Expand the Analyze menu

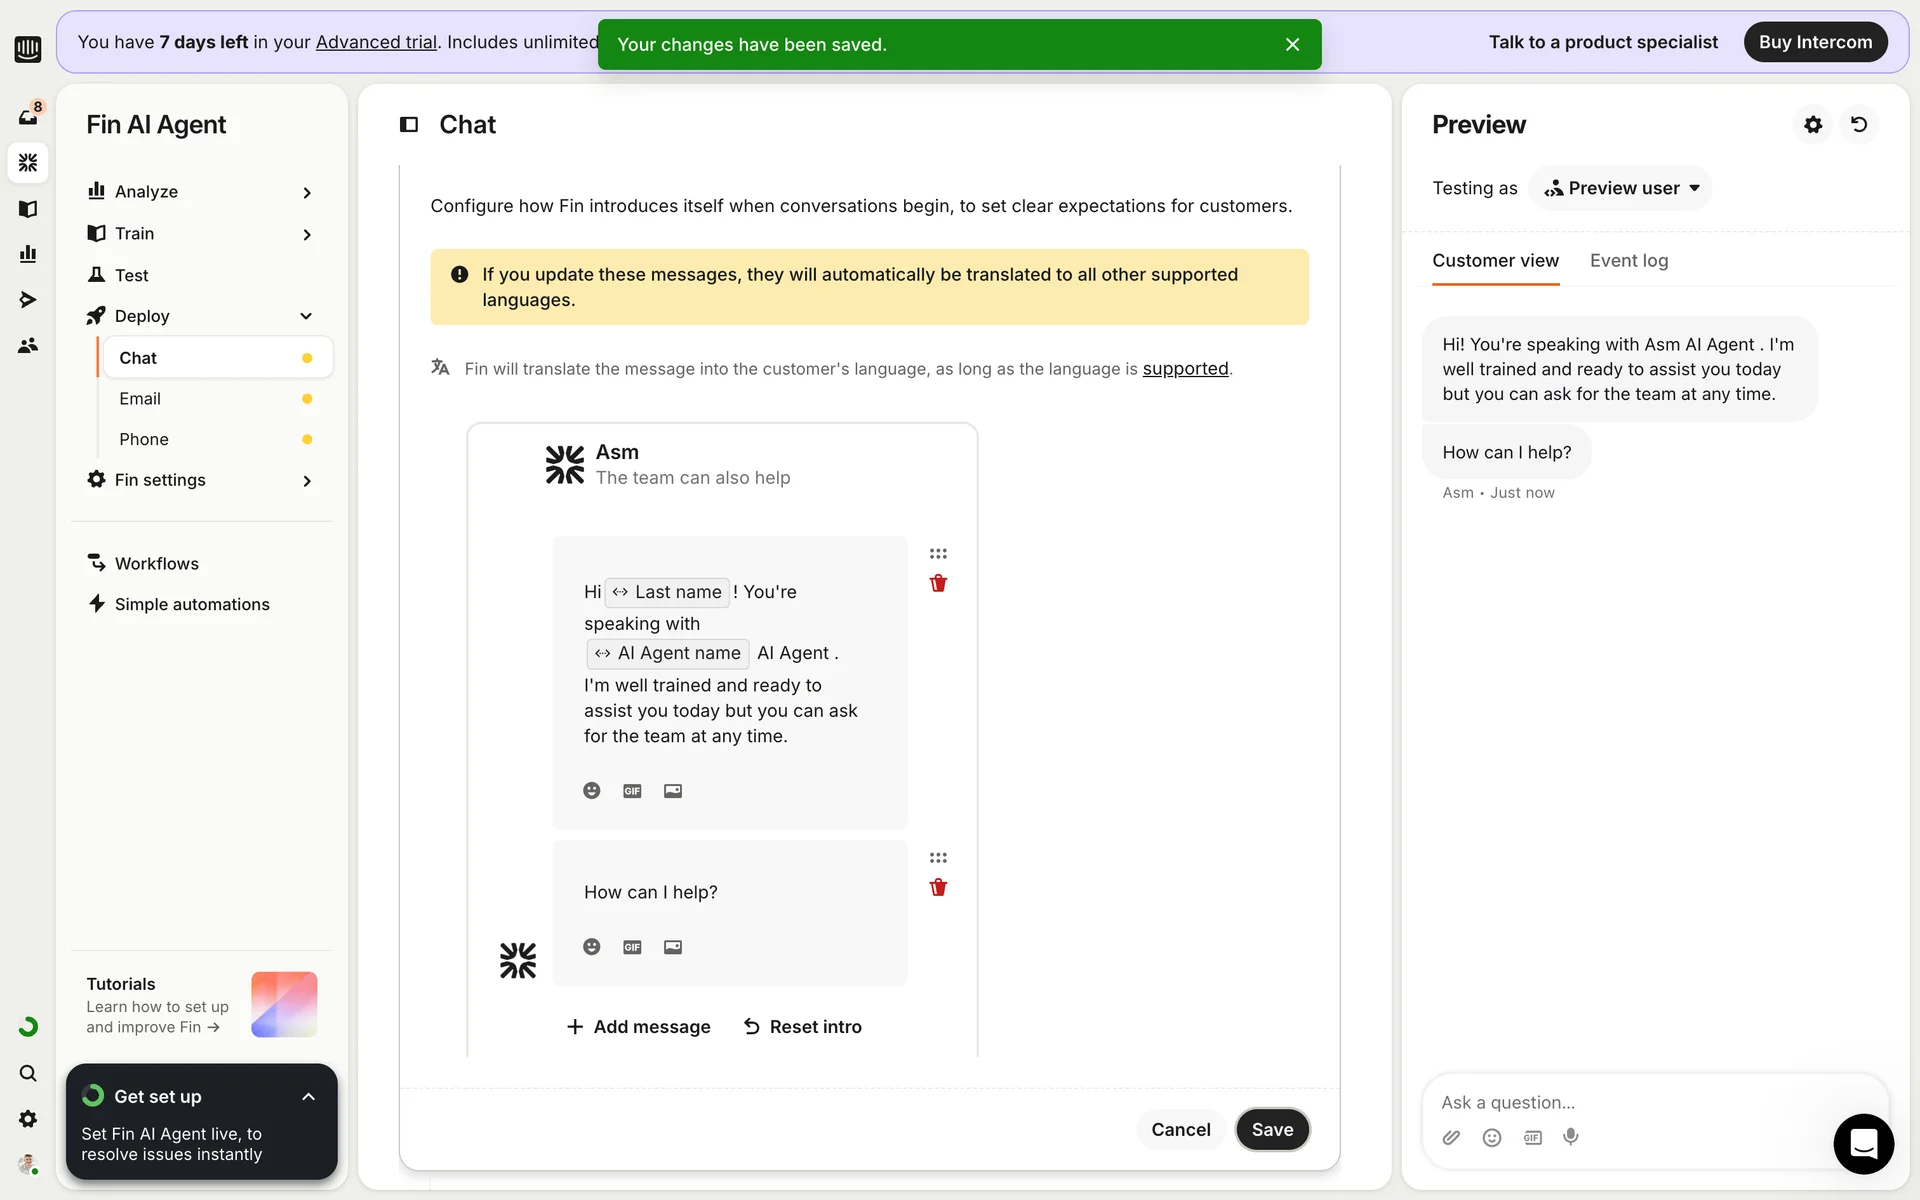[306, 192]
